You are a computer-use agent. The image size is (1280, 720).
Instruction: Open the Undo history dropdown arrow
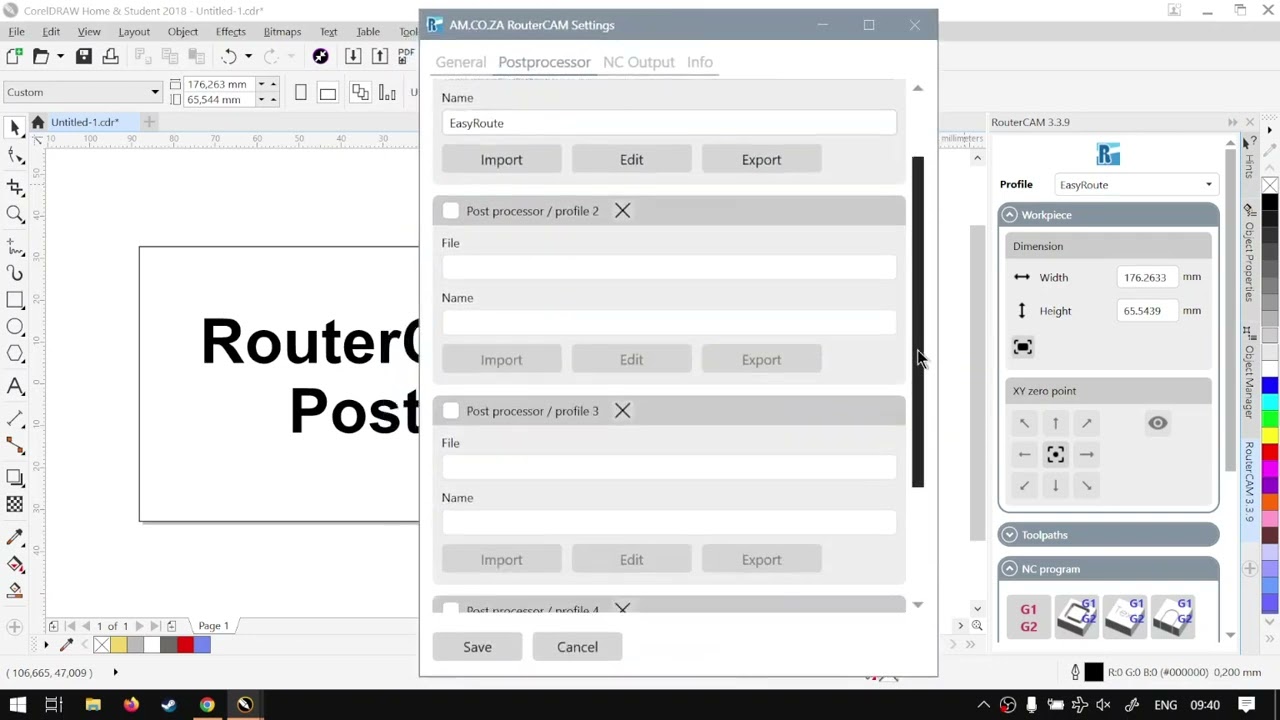(x=248, y=57)
